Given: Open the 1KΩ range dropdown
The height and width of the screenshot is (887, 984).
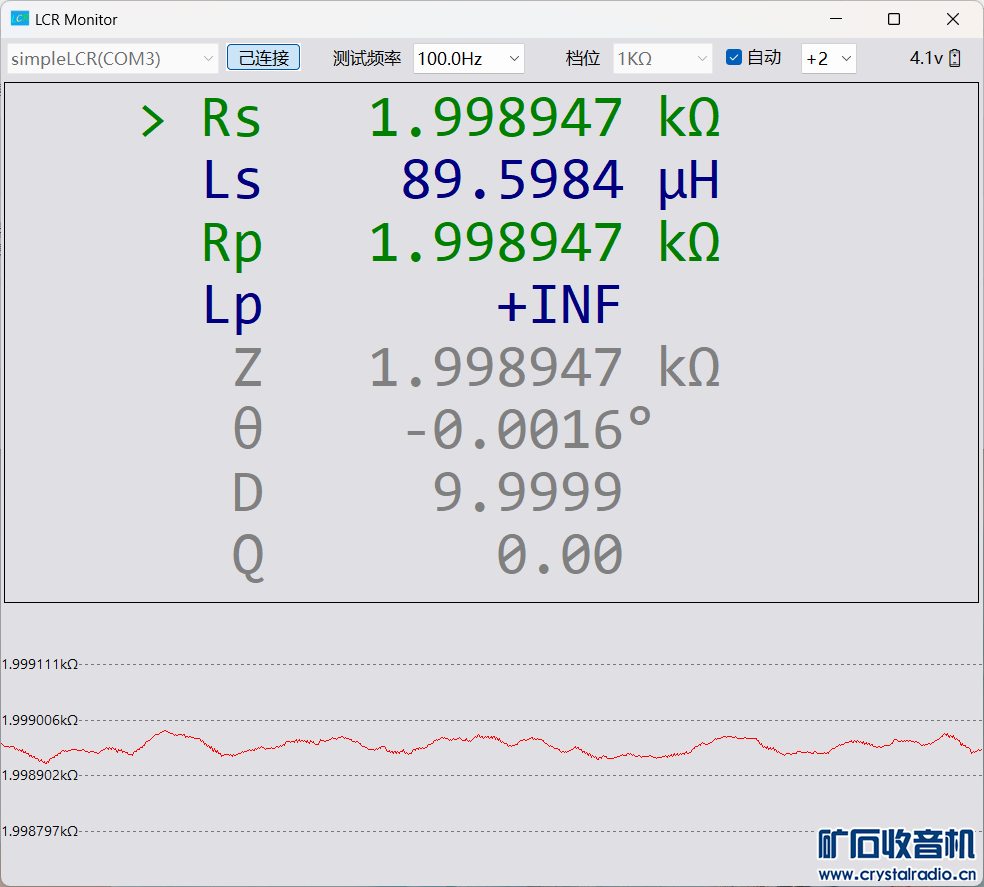Looking at the screenshot, I should [x=662, y=59].
